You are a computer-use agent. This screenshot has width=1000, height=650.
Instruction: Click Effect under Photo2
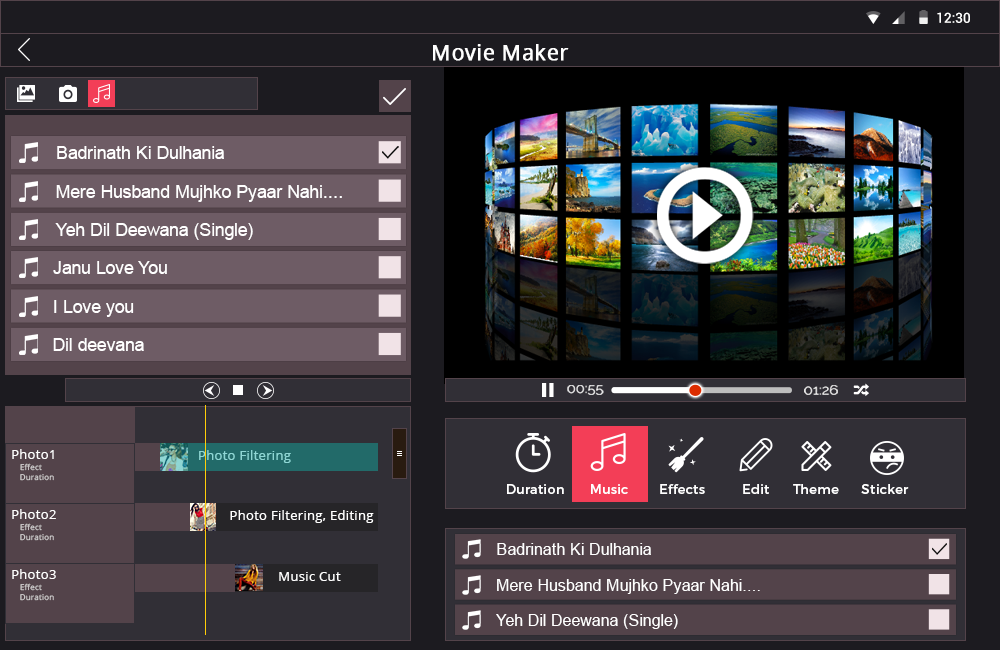point(31,528)
